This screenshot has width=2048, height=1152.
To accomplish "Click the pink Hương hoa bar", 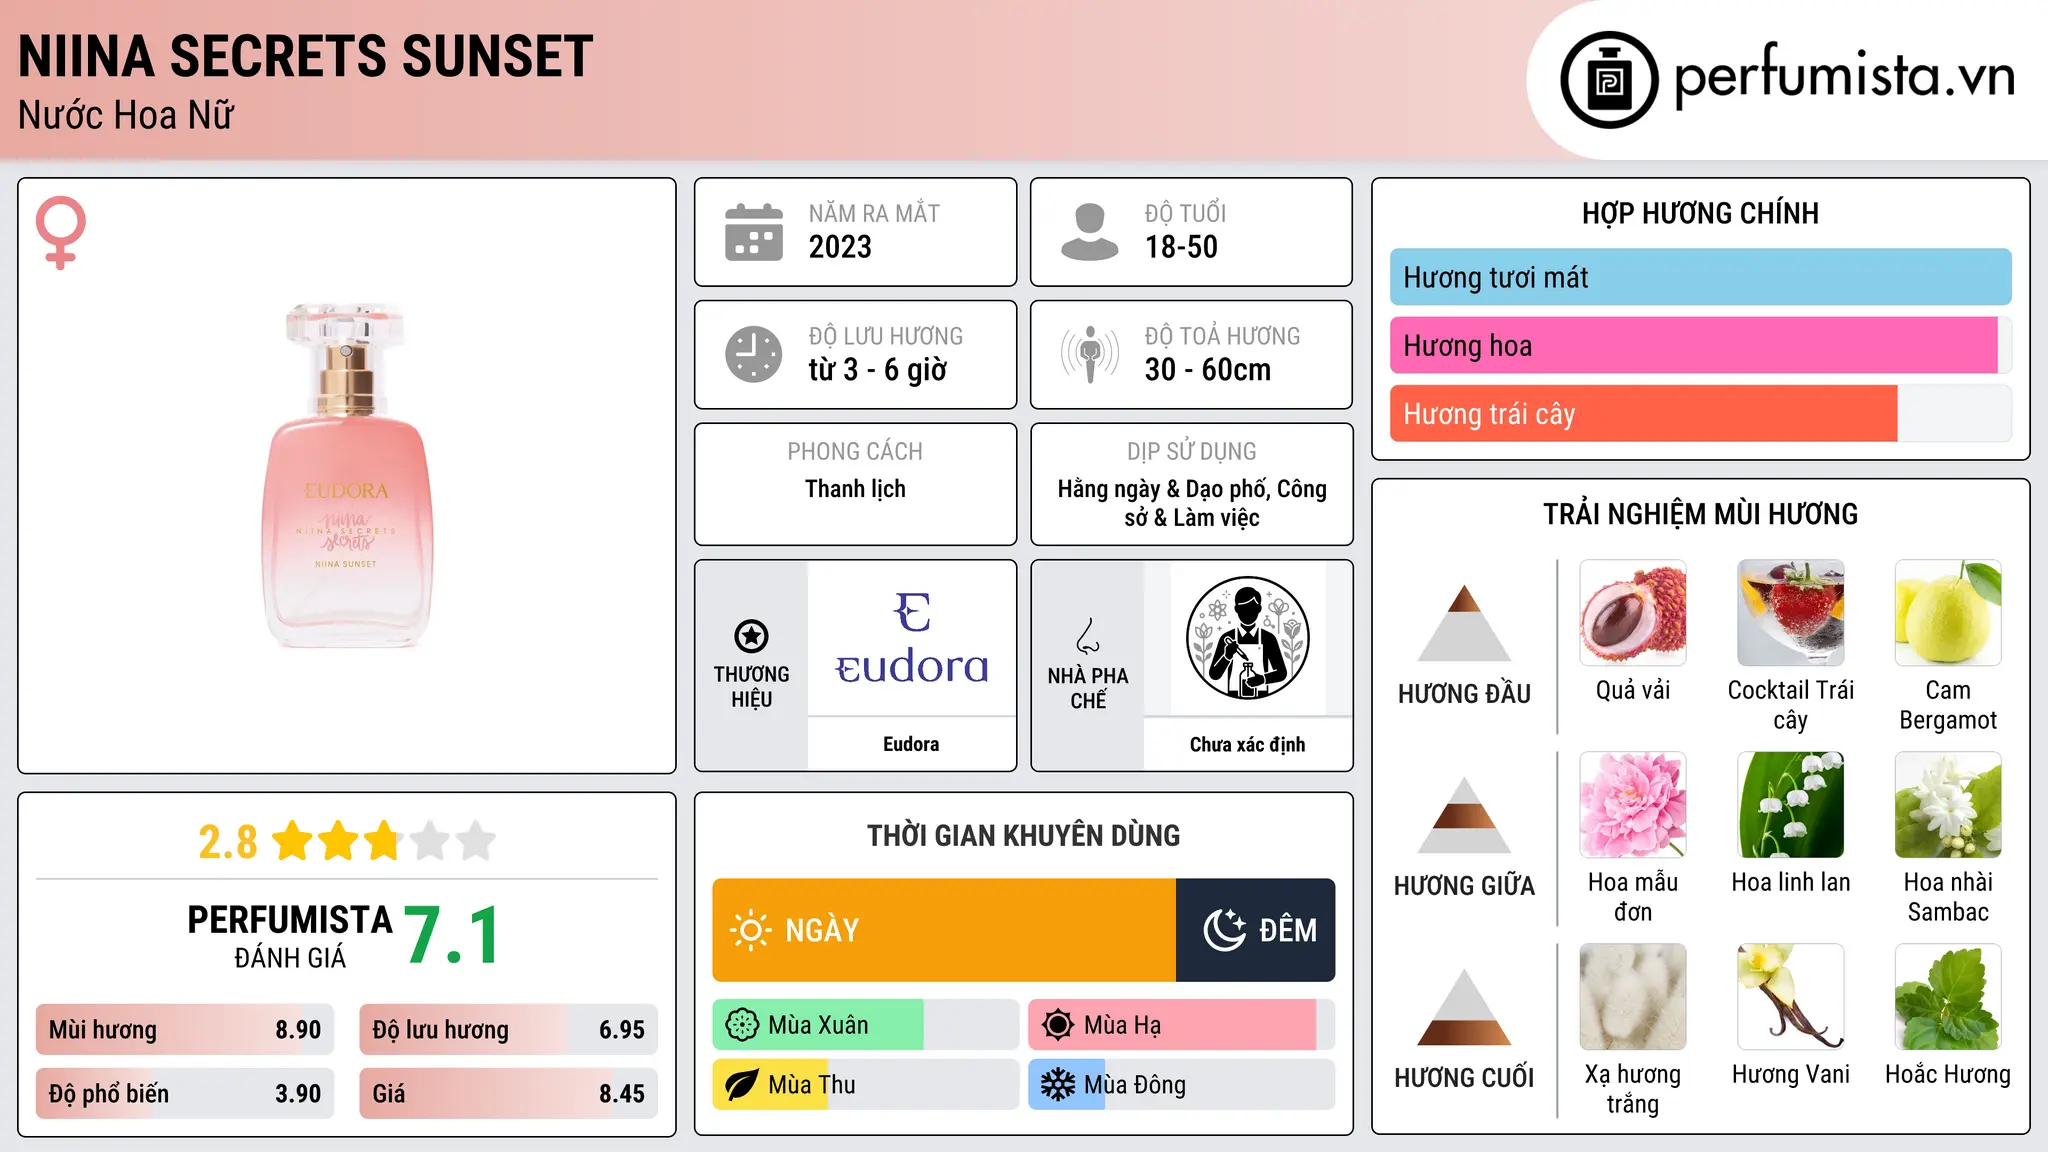I will [x=1694, y=345].
